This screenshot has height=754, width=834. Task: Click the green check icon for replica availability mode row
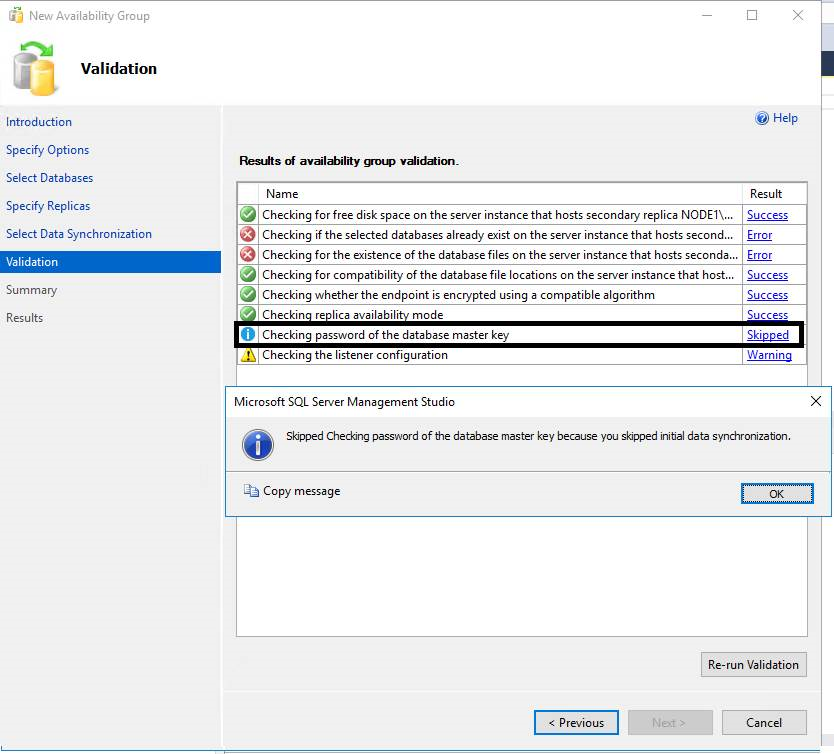248,314
